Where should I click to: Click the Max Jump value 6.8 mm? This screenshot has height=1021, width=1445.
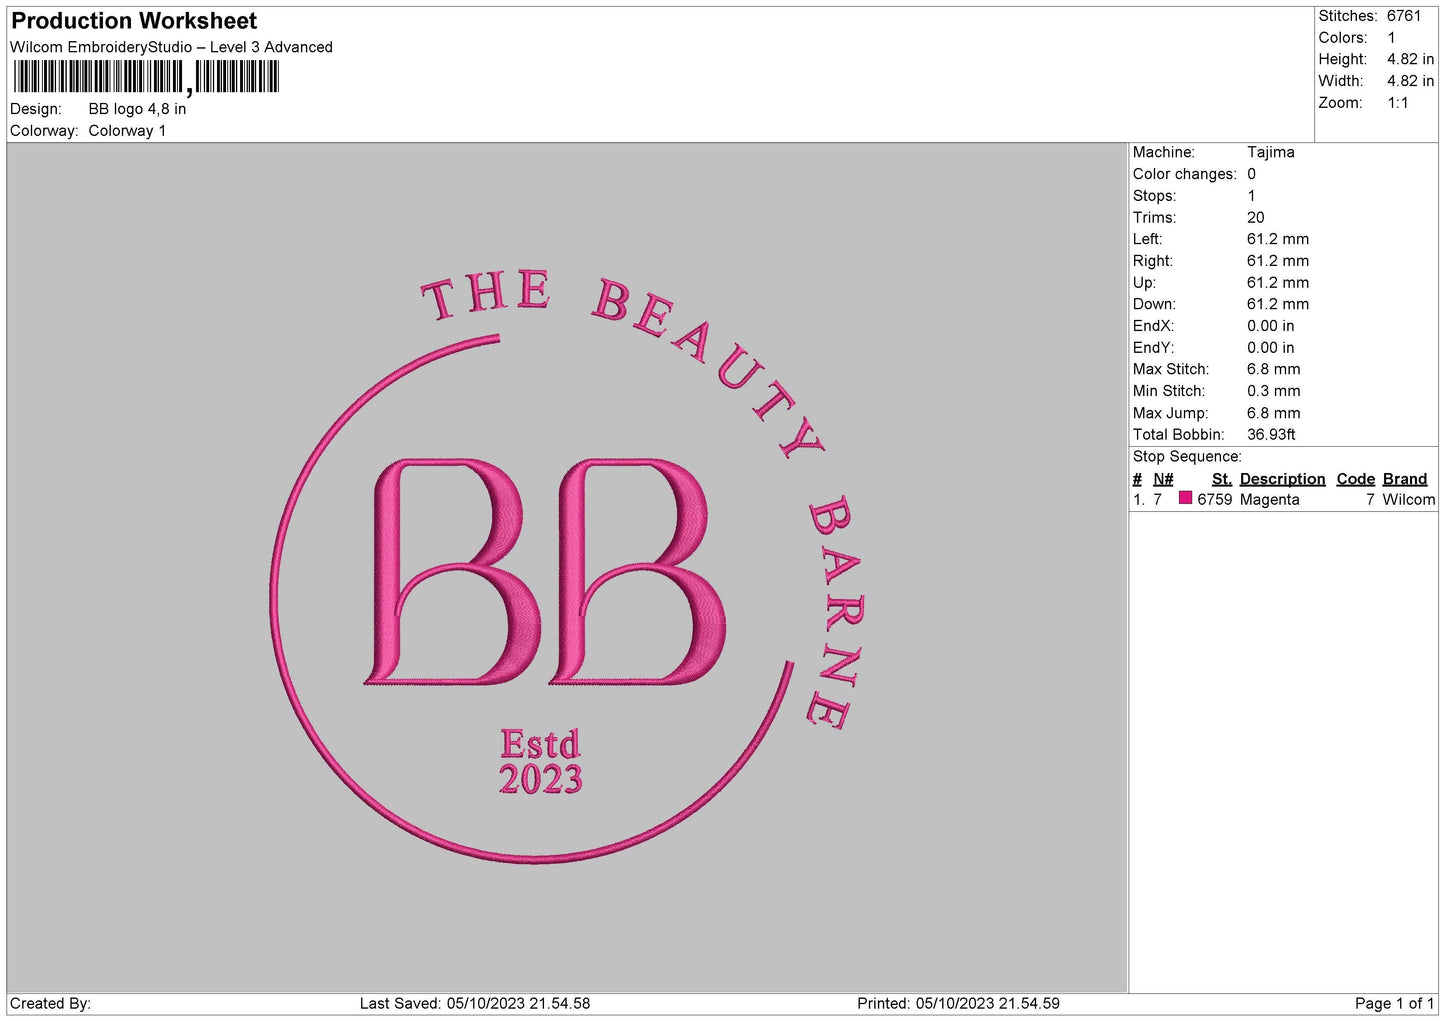coord(1273,413)
